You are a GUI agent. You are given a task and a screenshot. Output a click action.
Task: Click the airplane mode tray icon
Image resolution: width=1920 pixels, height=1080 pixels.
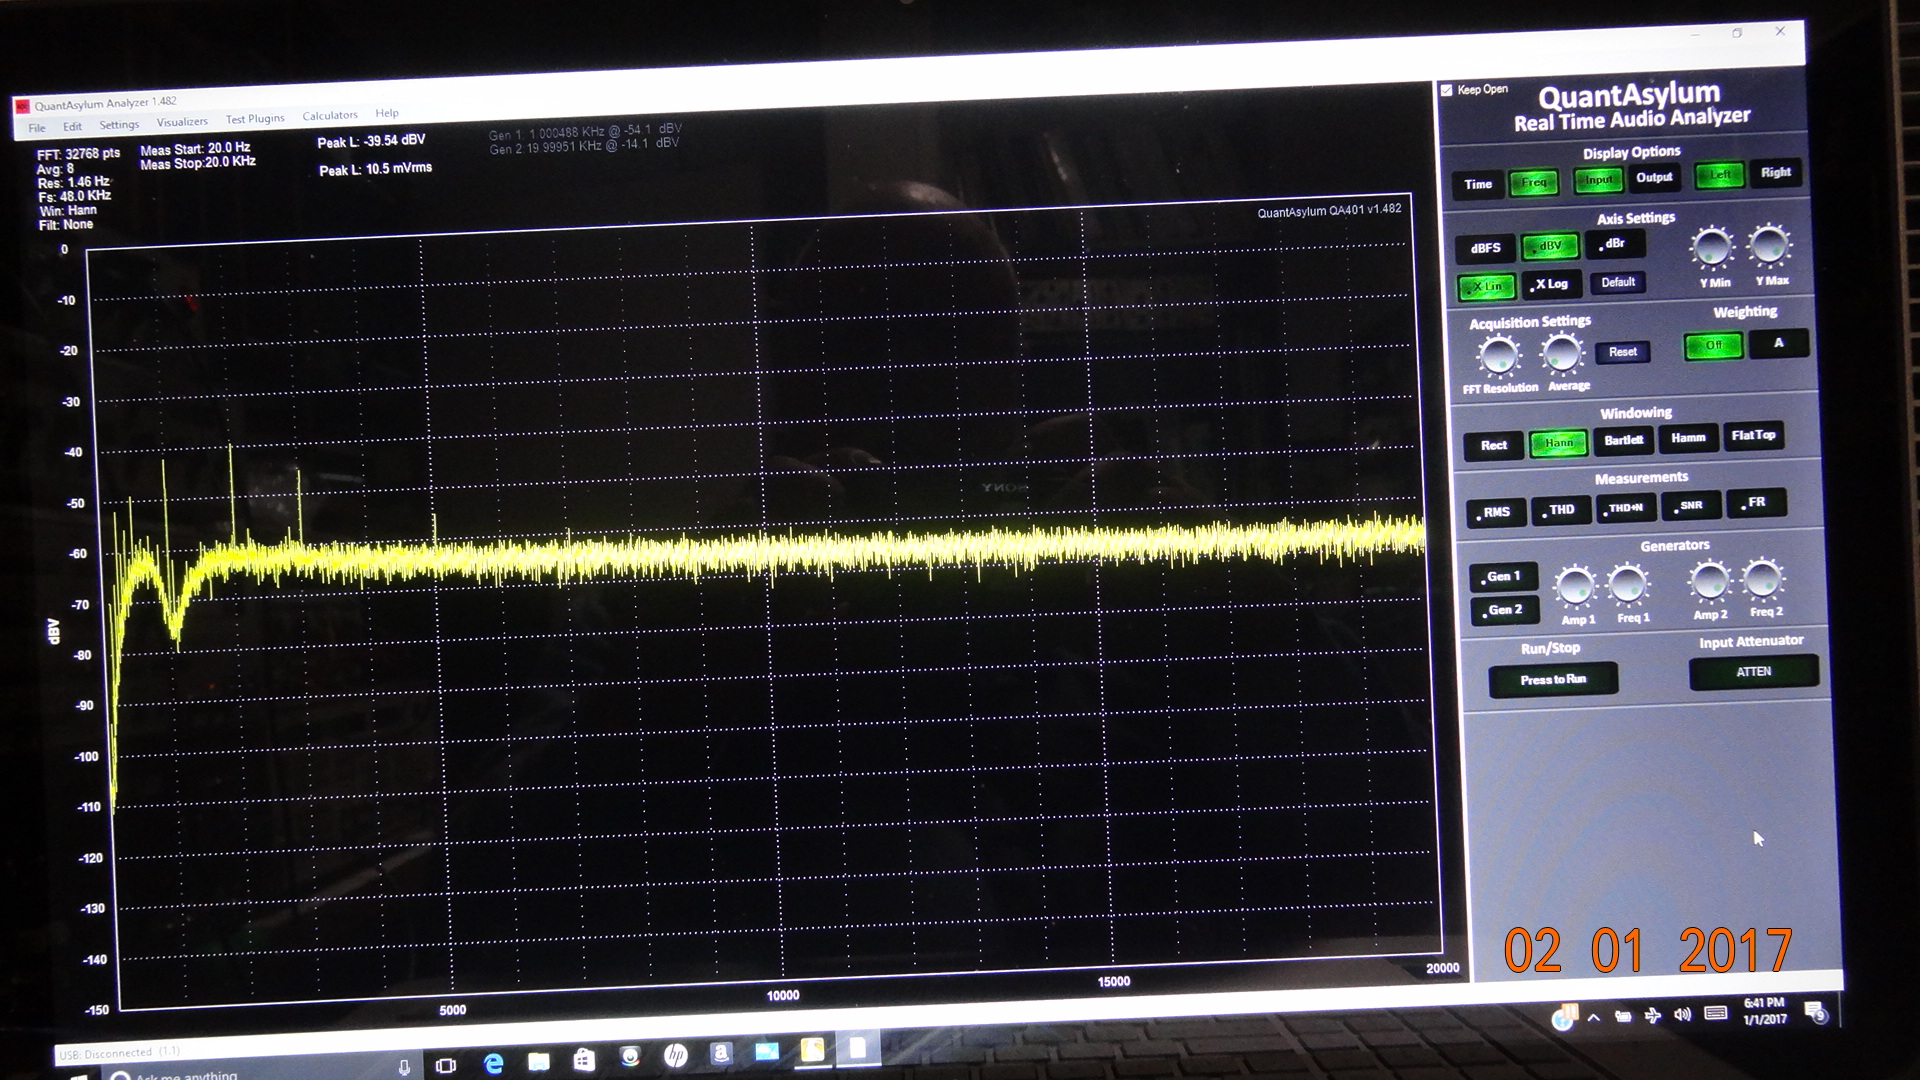pos(1653,1015)
